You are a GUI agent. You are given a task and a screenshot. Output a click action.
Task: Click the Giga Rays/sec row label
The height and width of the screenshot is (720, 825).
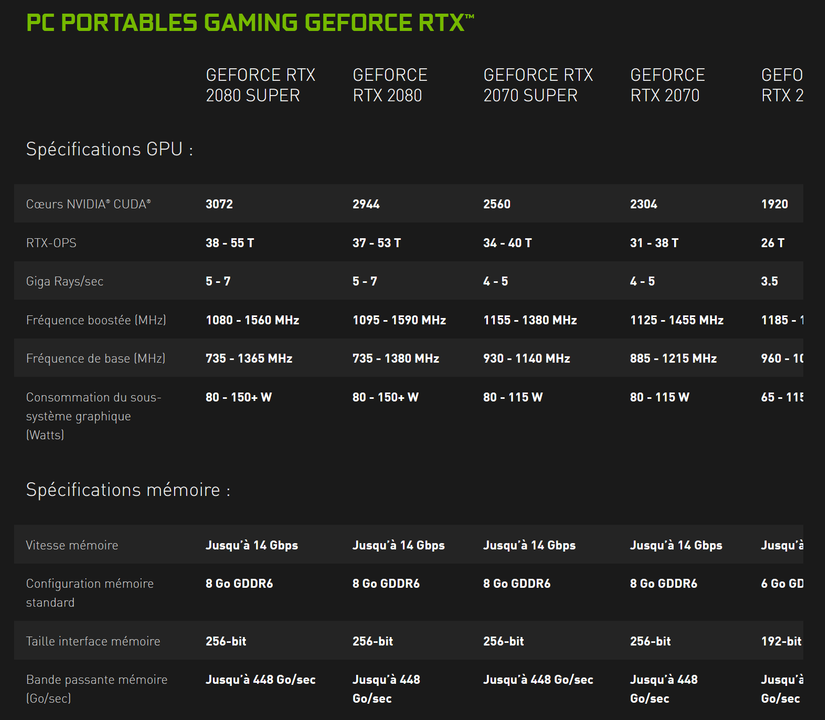[x=65, y=282]
